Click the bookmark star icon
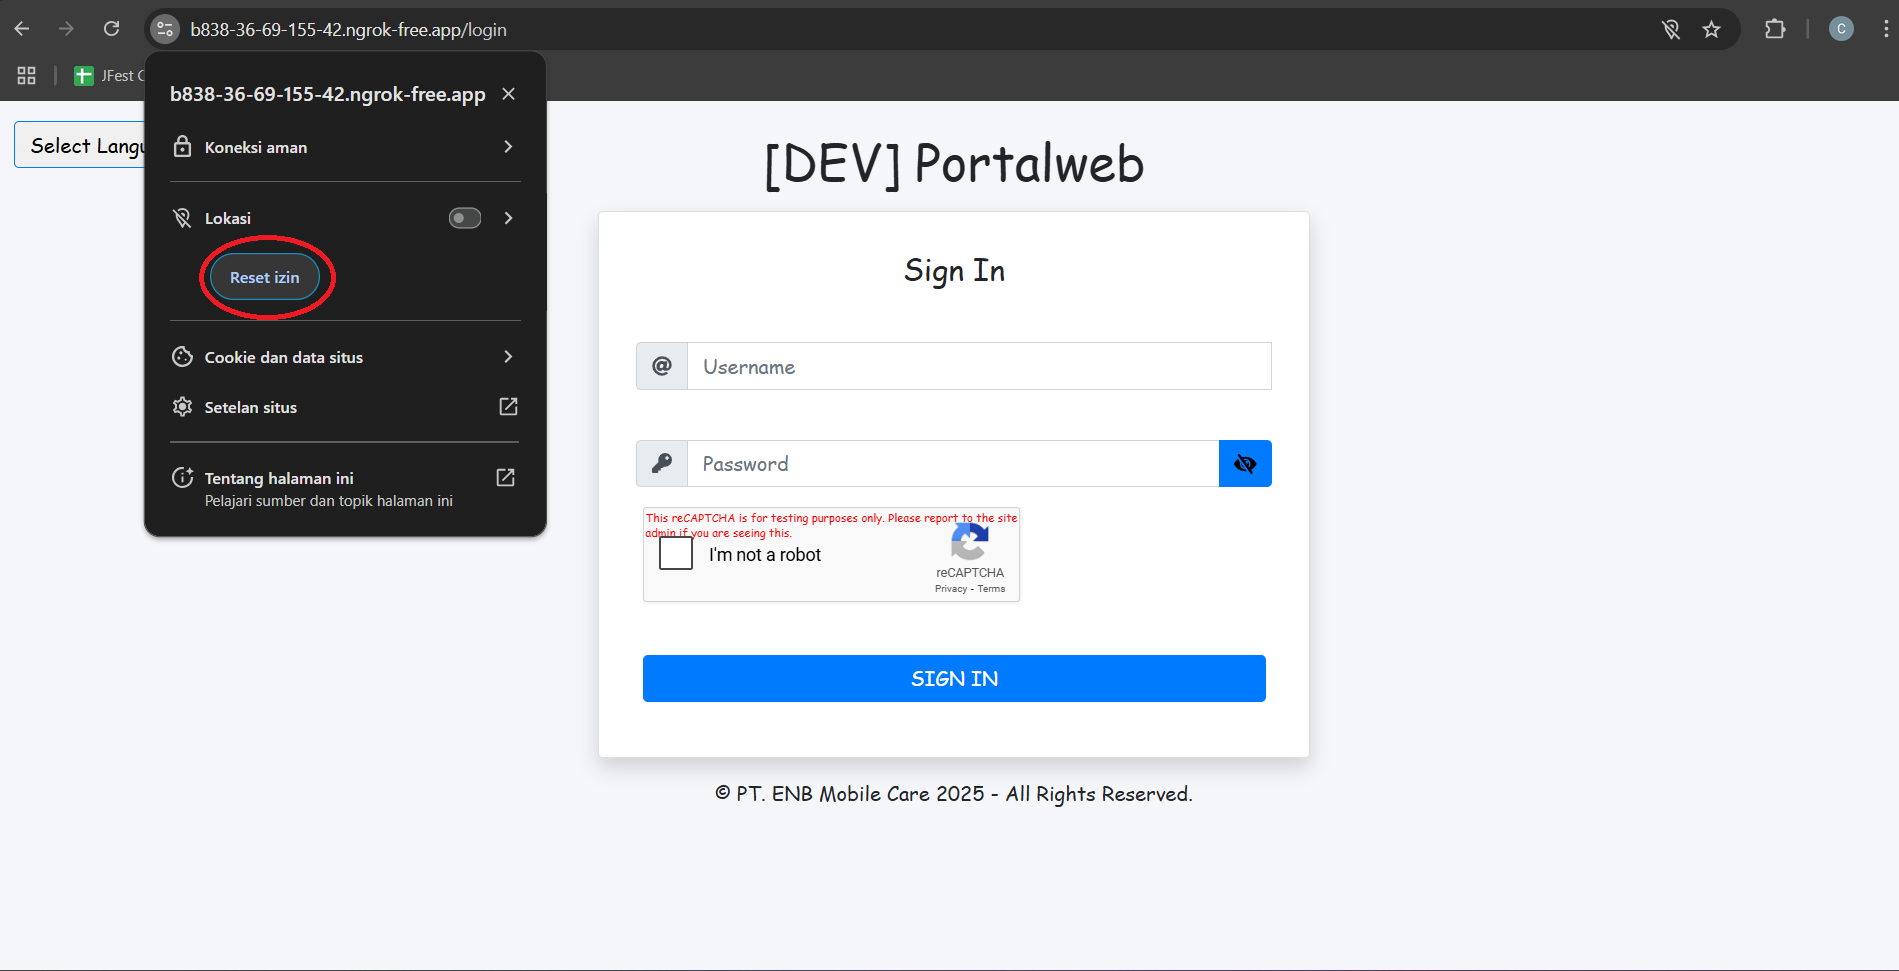 [x=1711, y=30]
